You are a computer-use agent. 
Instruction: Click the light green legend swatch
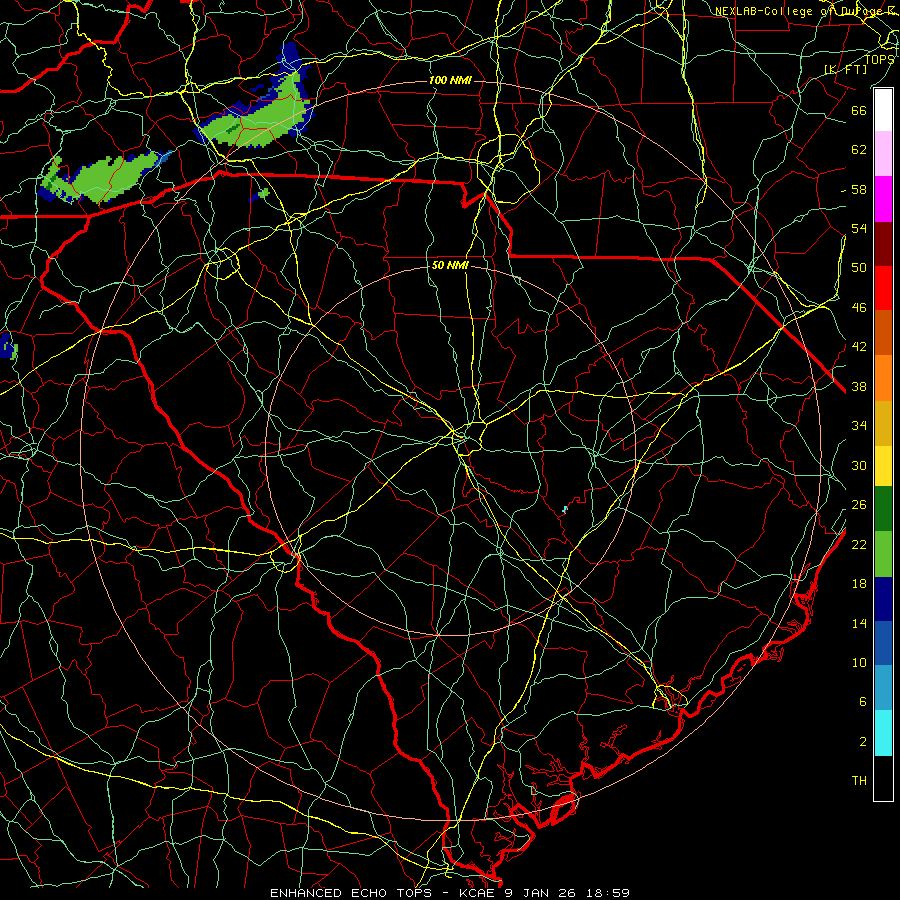click(x=883, y=554)
